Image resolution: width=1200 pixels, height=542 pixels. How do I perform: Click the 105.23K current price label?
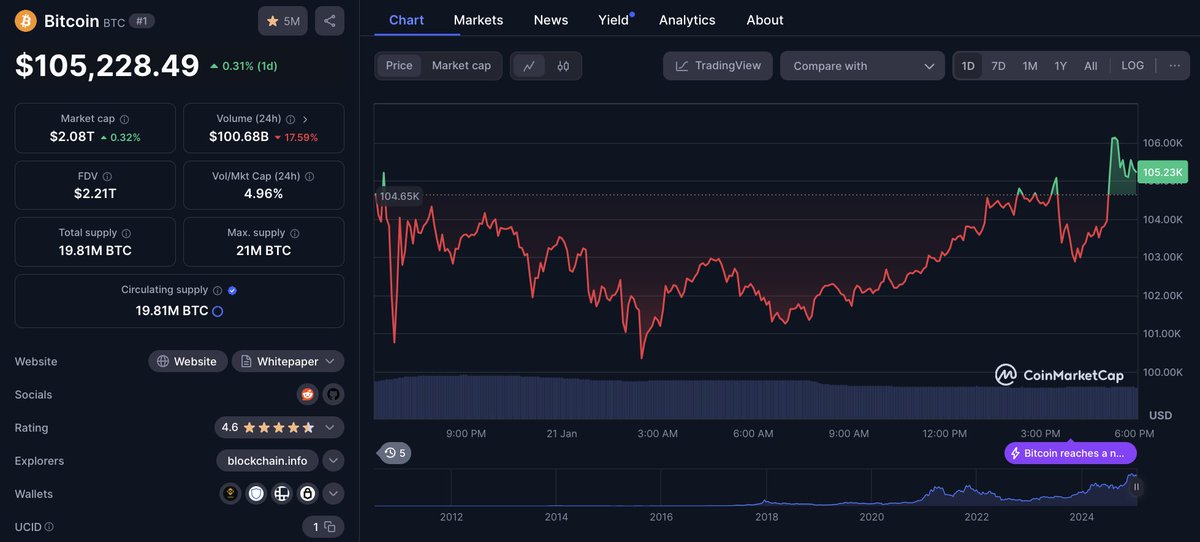pos(1163,172)
